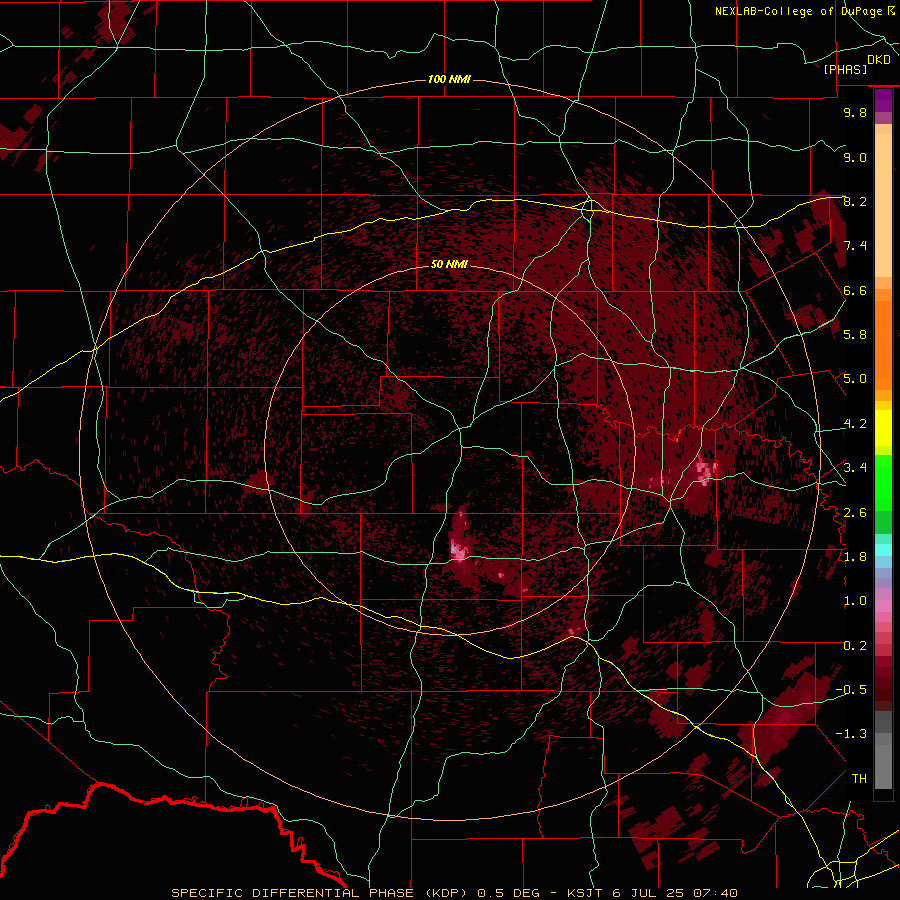Select the 1.0 legend value
The image size is (900, 900).
pos(855,601)
